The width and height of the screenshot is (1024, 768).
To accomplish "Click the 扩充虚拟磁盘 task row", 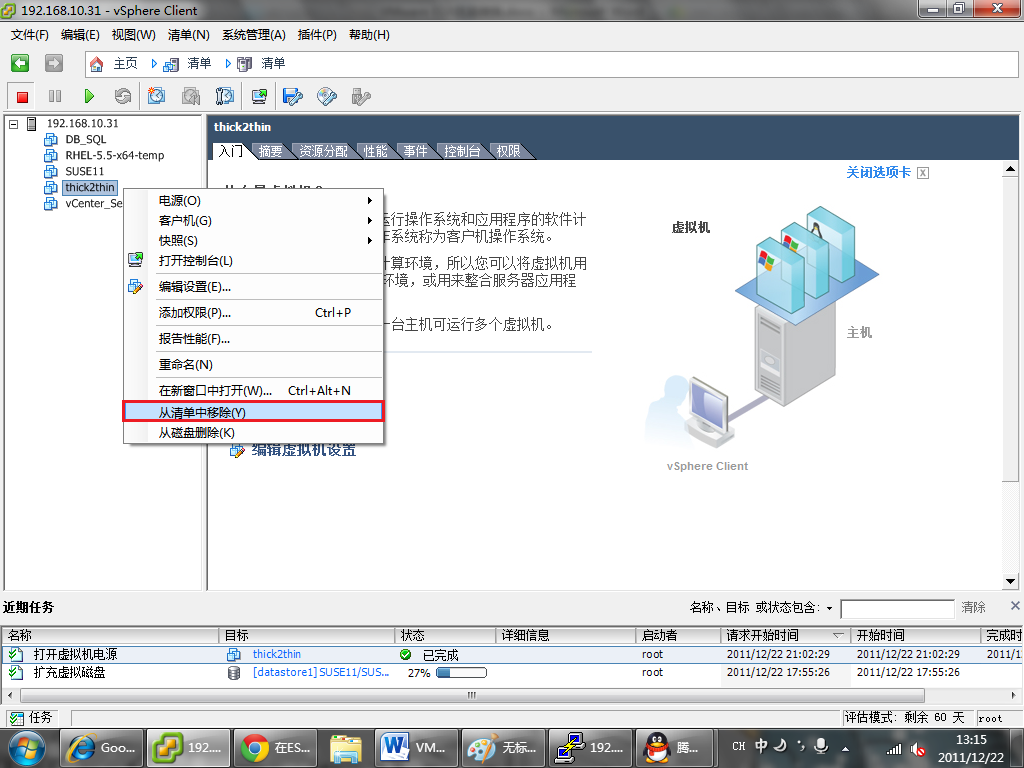I will click(x=512, y=672).
